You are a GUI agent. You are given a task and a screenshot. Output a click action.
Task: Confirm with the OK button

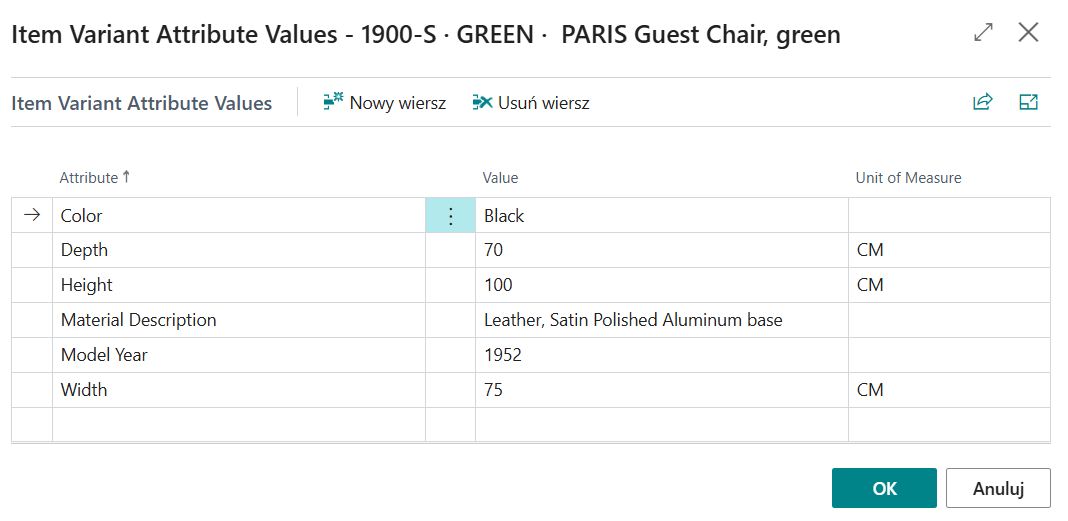884,488
